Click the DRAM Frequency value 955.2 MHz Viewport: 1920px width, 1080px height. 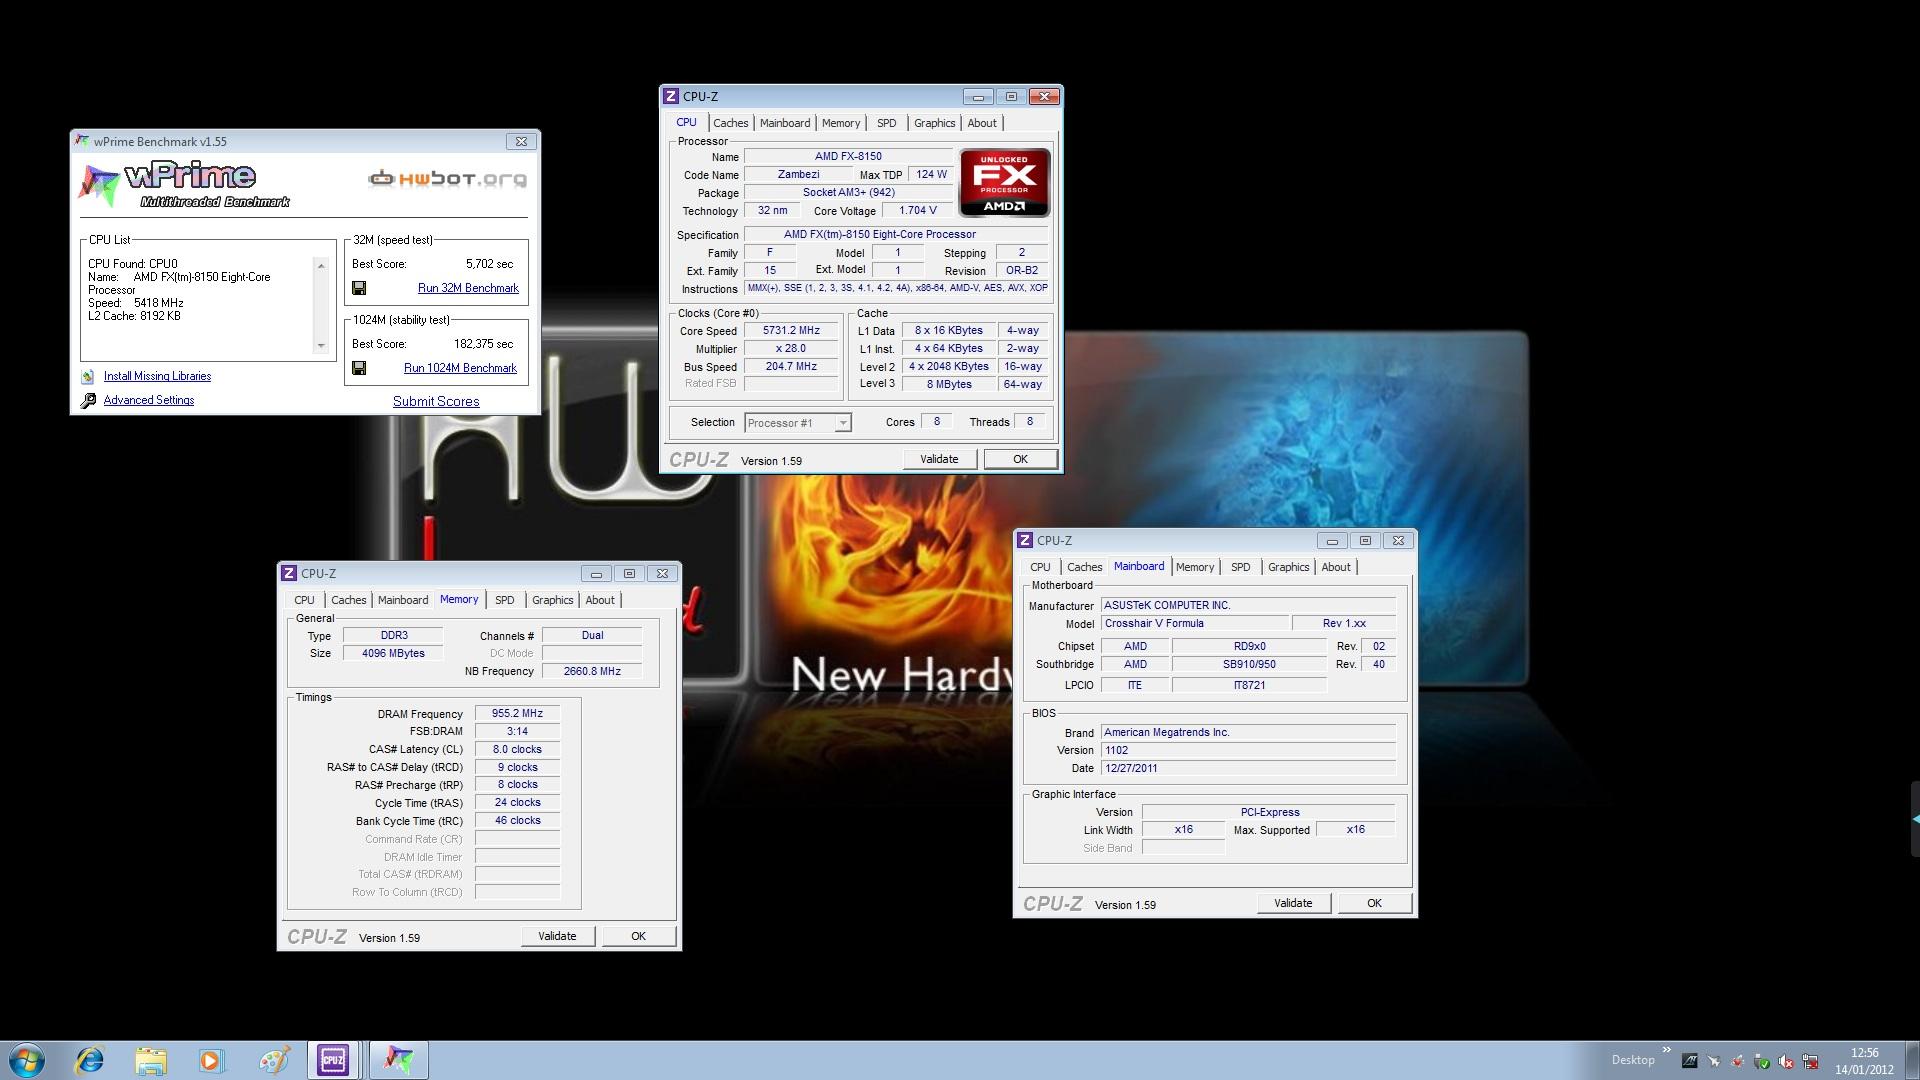pyautogui.click(x=517, y=714)
